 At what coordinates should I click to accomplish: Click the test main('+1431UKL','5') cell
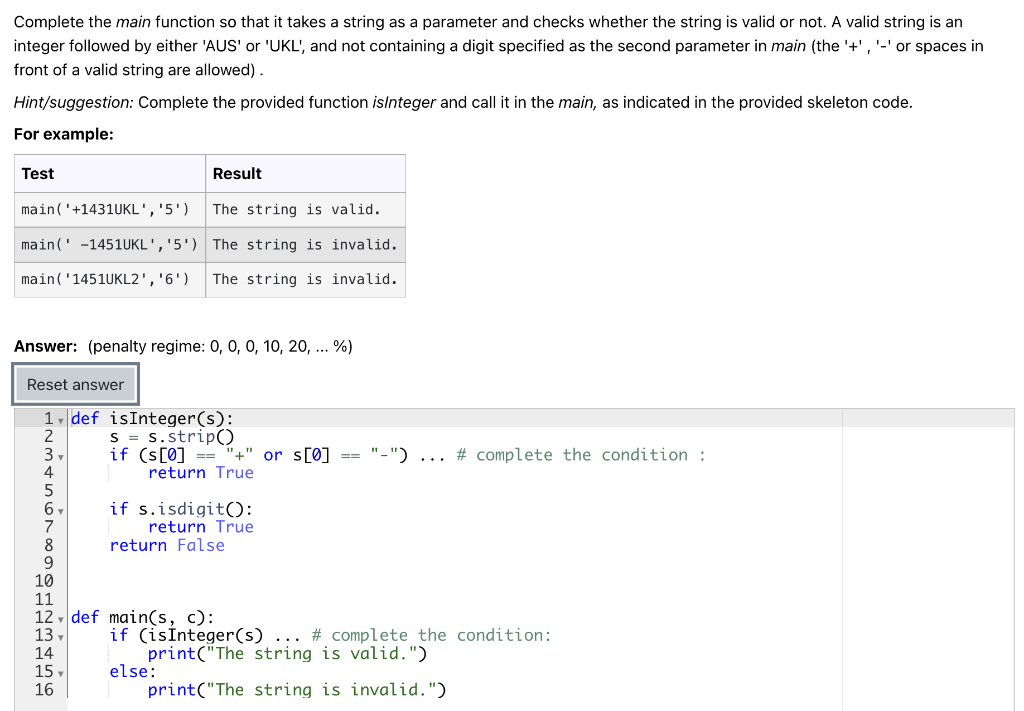pos(106,209)
